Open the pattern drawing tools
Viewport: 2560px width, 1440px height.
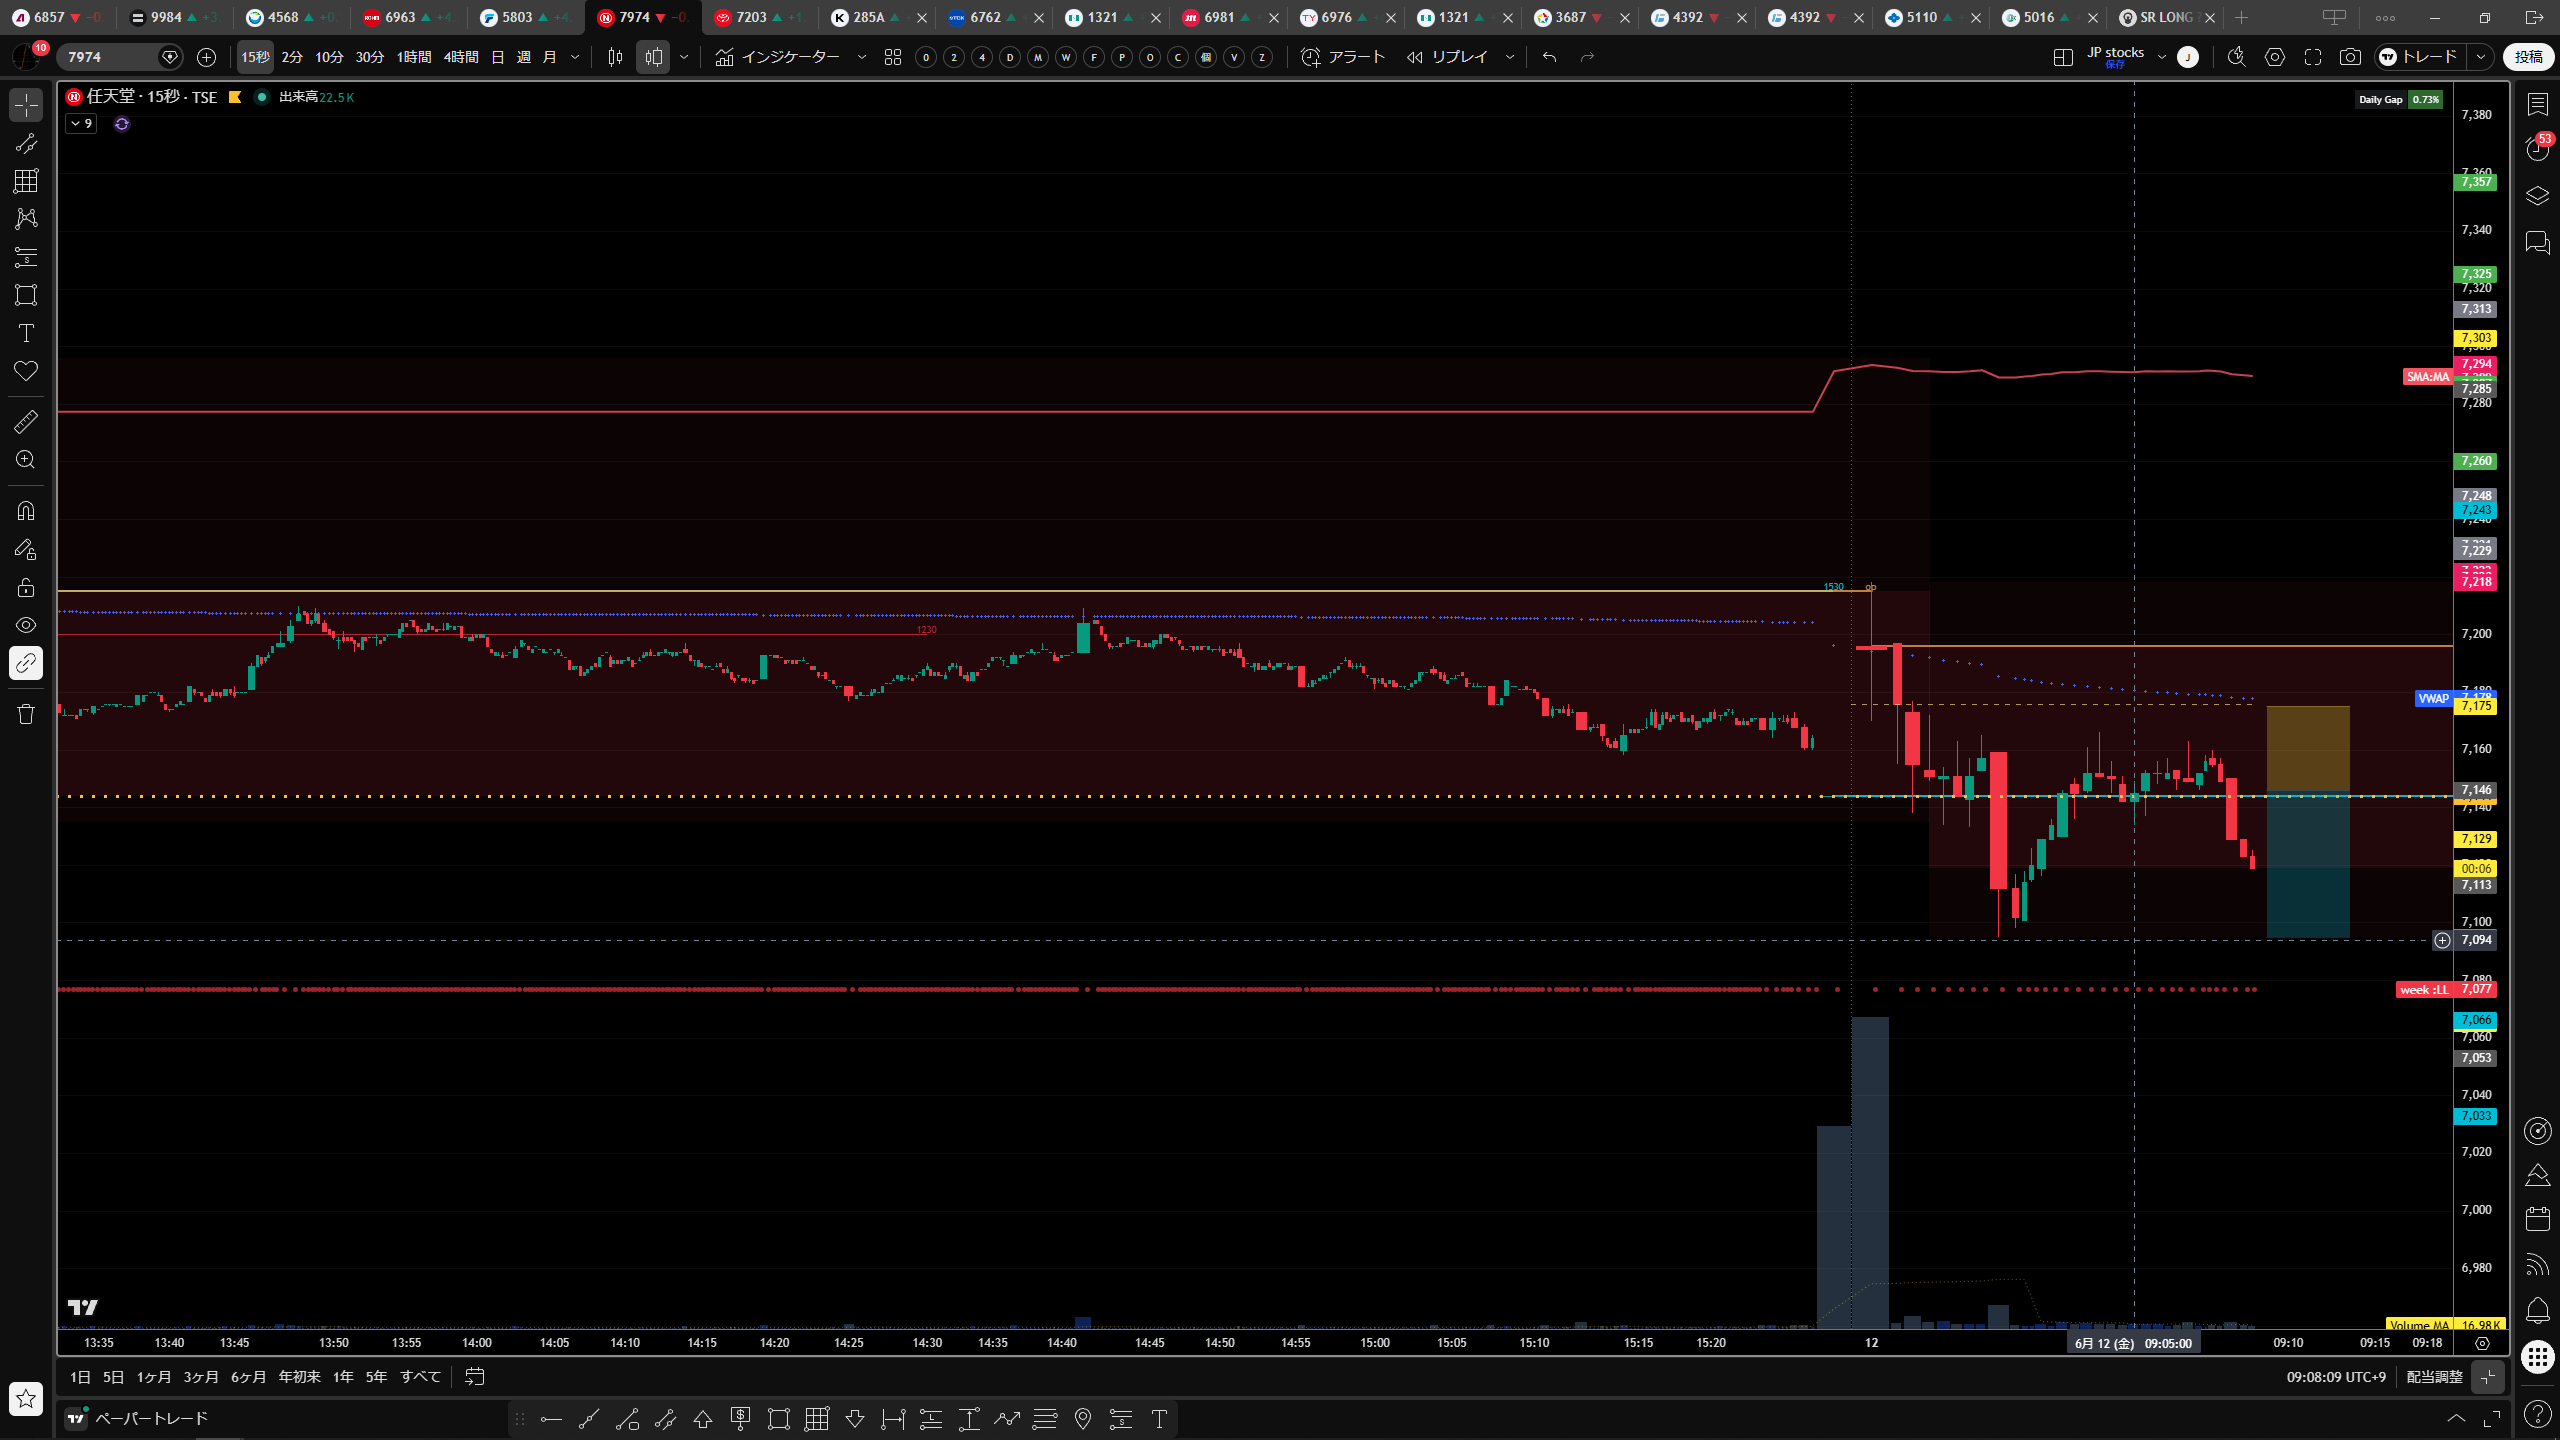click(x=26, y=218)
